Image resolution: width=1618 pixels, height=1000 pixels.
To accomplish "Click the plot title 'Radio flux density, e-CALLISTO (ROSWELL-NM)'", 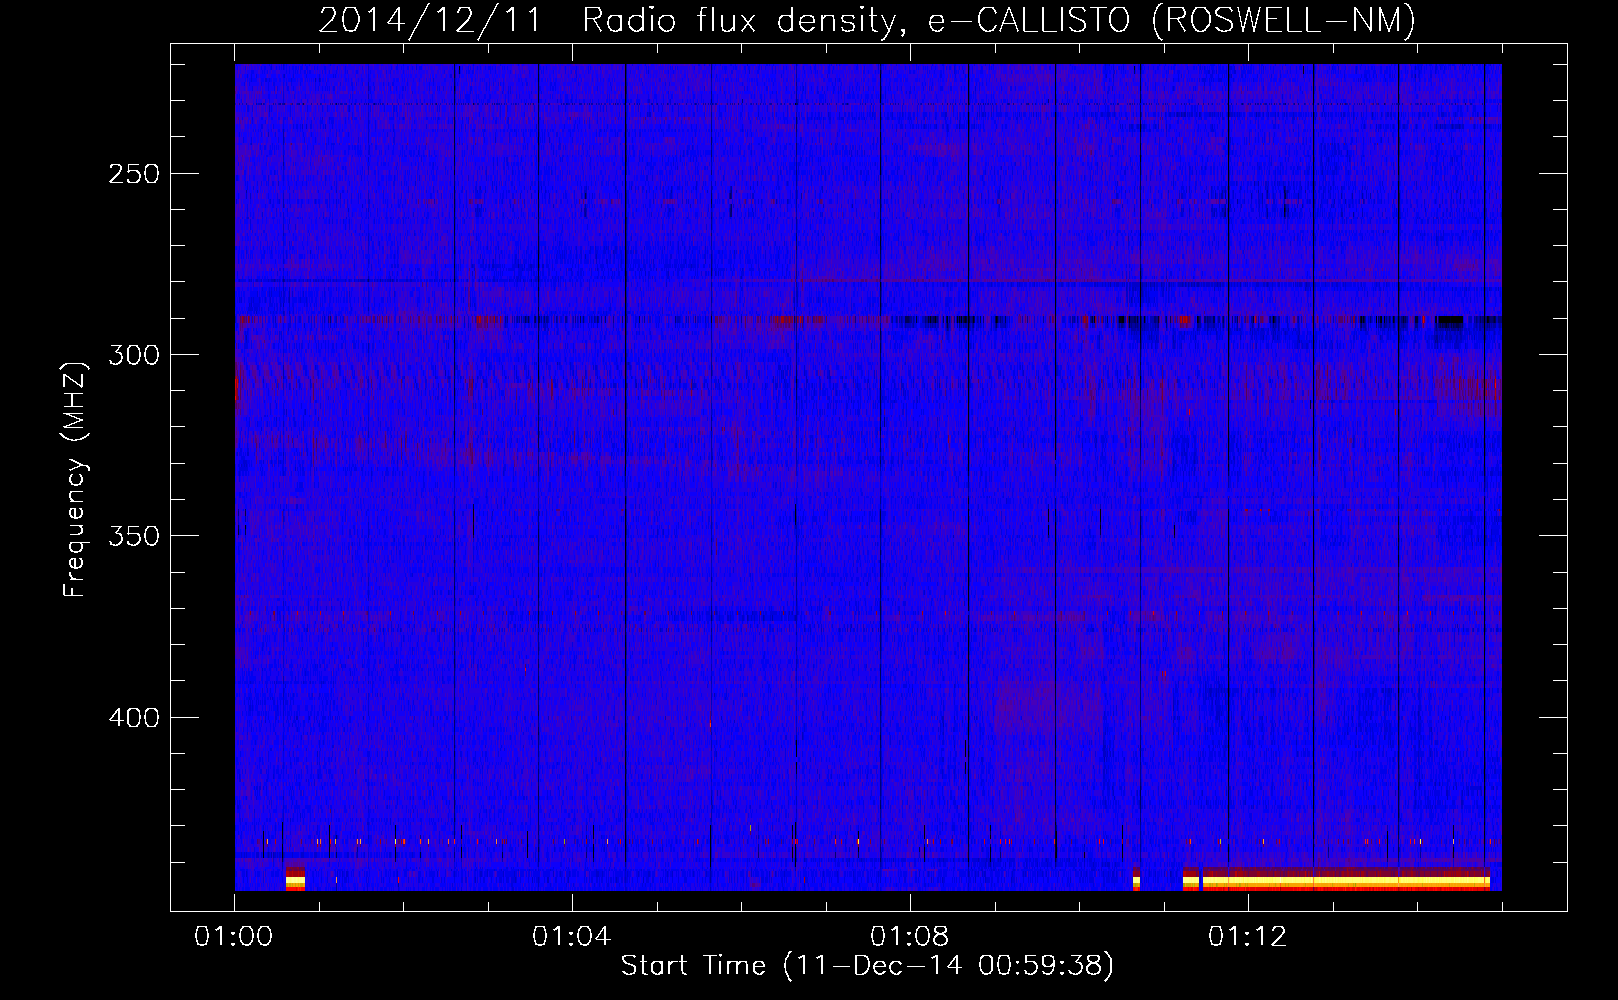I will (x=999, y=20).
